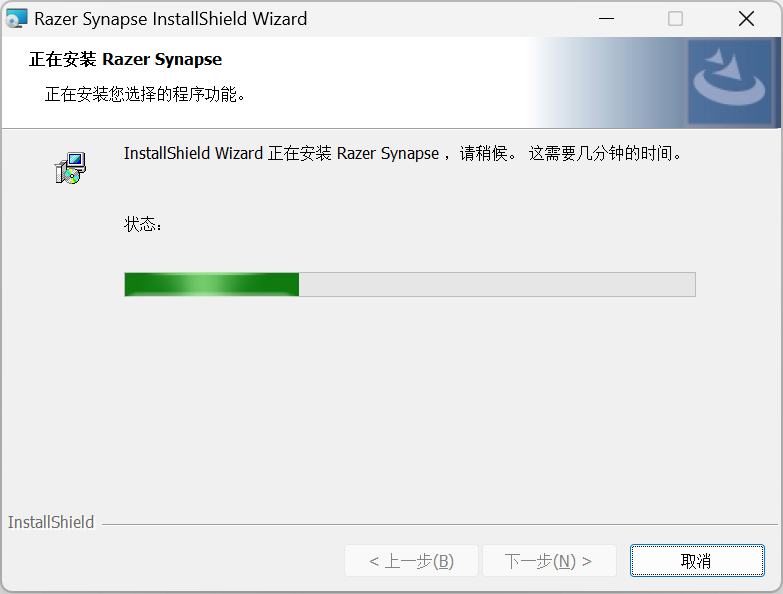Click the subtitle 正在安装您选择的程序功能
This screenshot has height=594, width=783.
[x=145, y=94]
